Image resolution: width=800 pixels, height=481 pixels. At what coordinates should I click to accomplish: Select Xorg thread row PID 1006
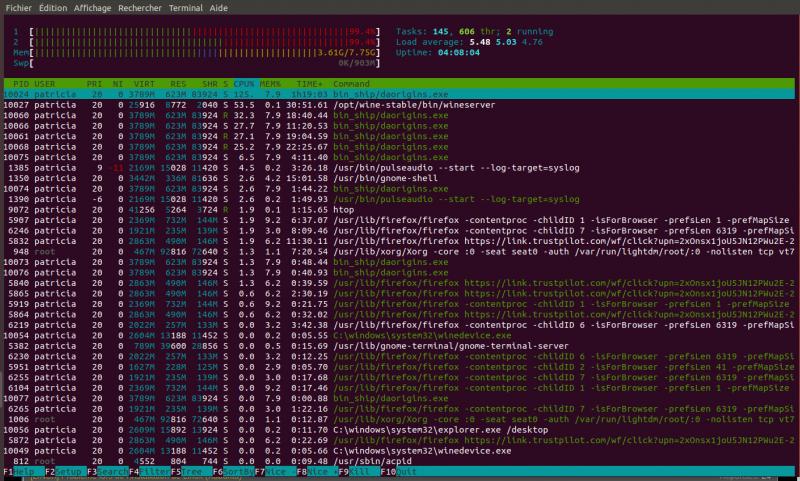[x=399, y=419]
